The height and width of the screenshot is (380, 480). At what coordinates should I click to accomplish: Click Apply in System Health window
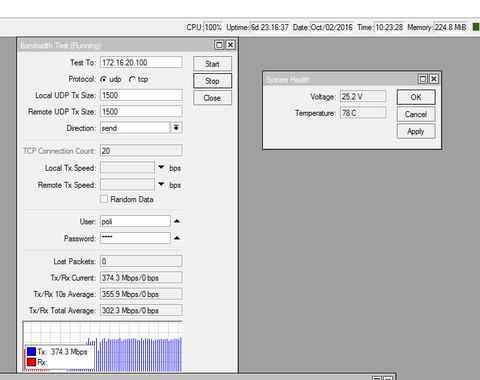(x=416, y=131)
